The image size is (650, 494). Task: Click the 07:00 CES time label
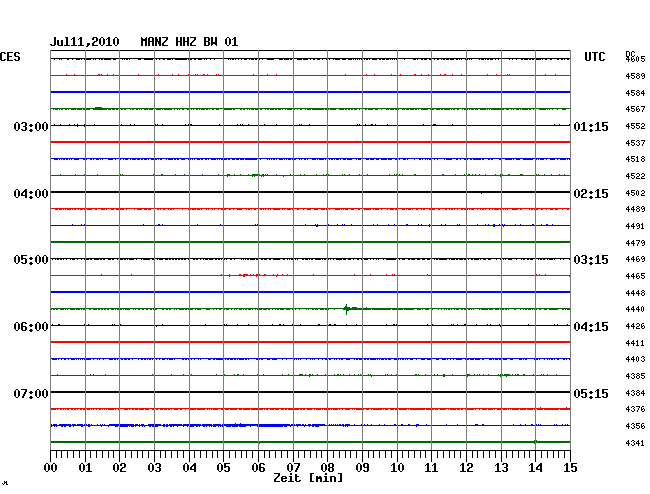pyautogui.click(x=31, y=394)
